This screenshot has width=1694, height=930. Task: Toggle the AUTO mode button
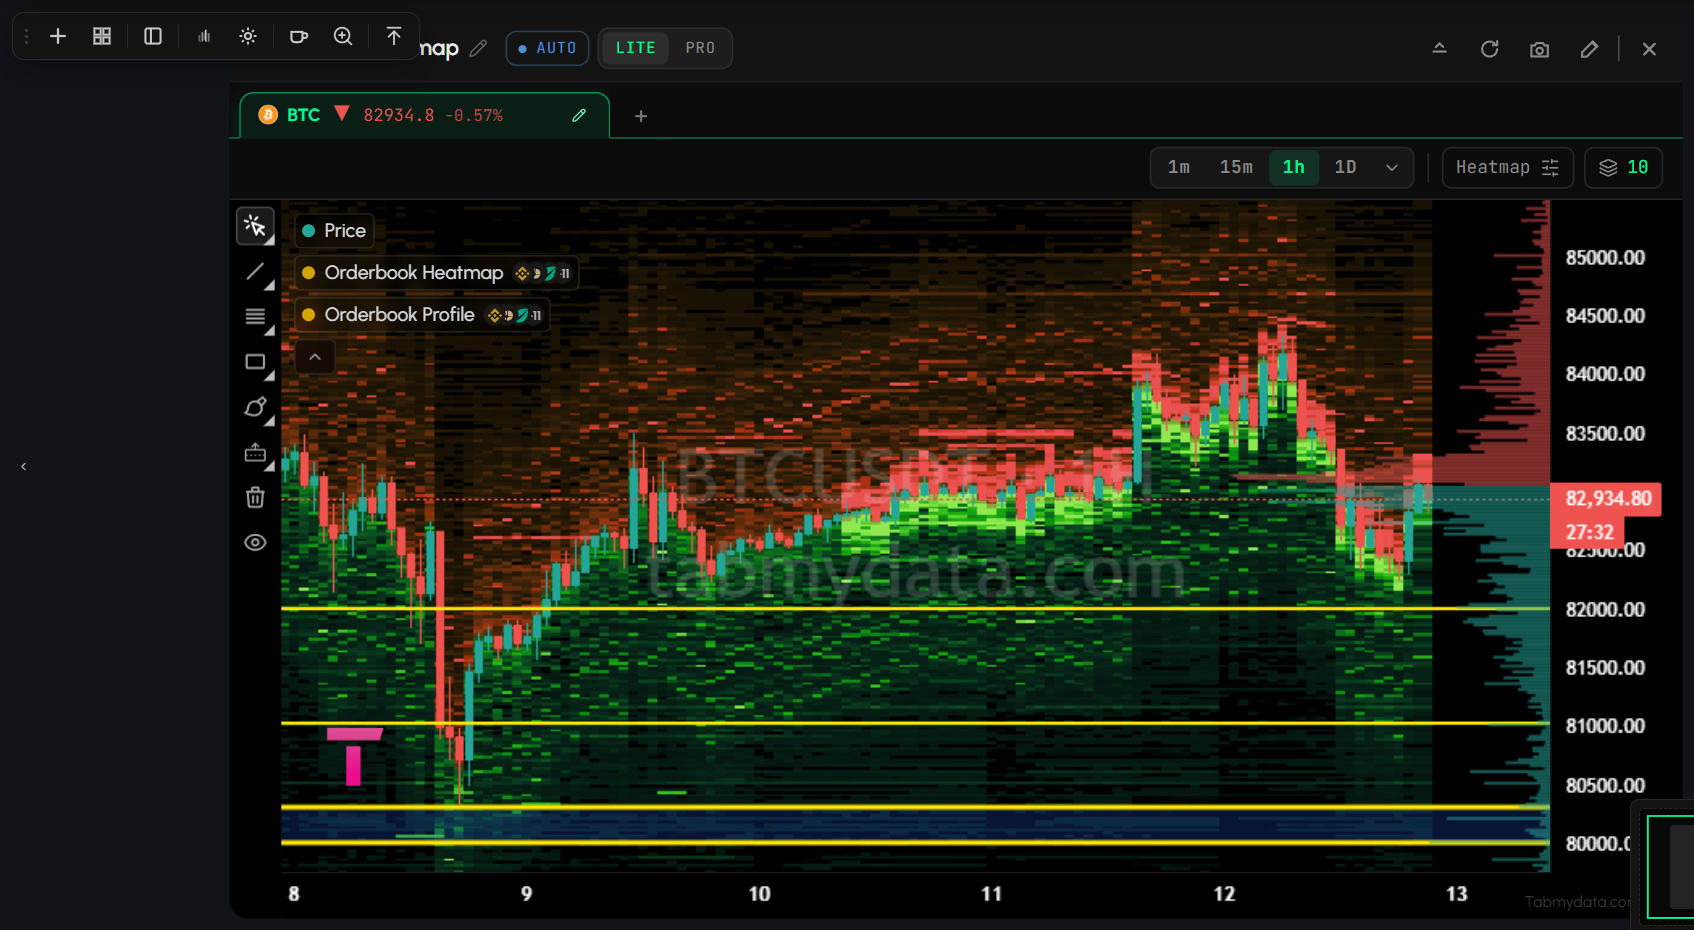pyautogui.click(x=547, y=48)
